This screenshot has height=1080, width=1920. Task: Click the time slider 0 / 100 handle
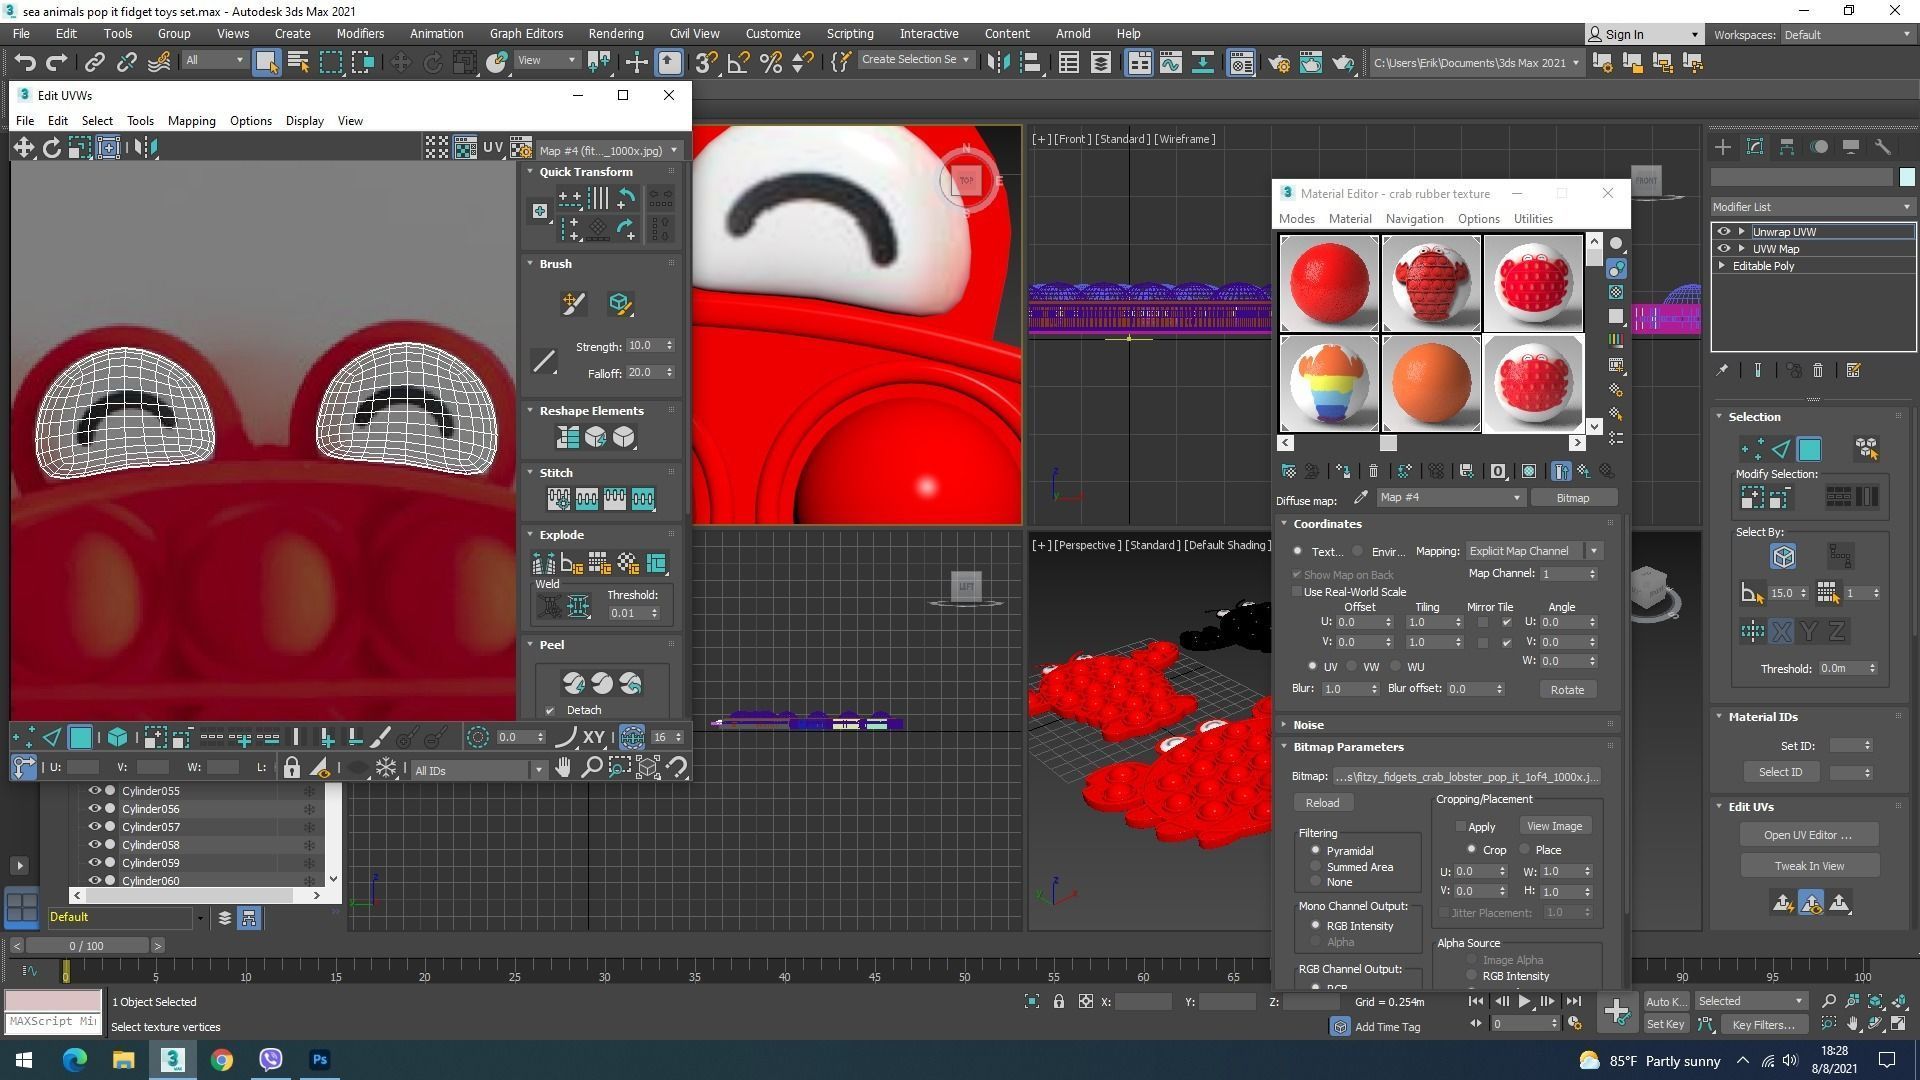[x=86, y=946]
